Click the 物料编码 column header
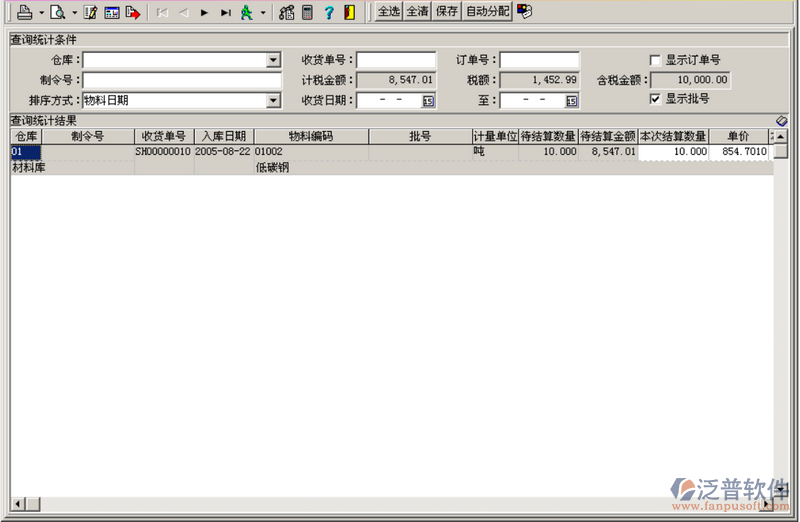The width and height of the screenshot is (800, 522). point(311,136)
